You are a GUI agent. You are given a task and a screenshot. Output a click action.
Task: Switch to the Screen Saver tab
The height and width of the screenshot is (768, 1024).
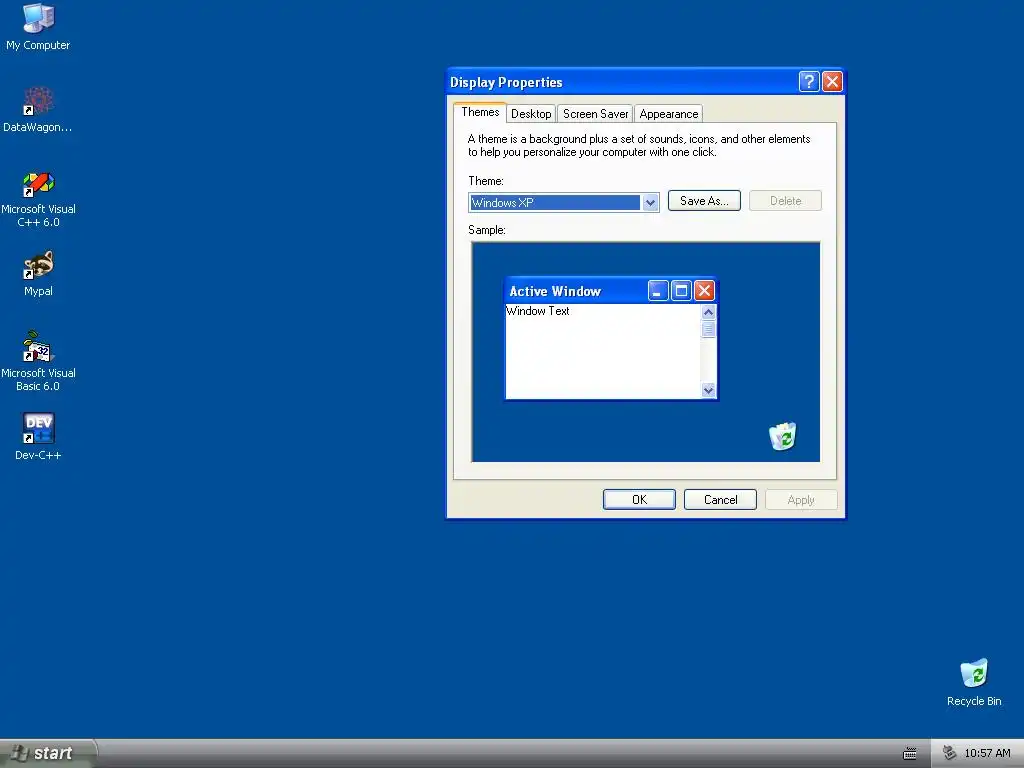coord(595,114)
